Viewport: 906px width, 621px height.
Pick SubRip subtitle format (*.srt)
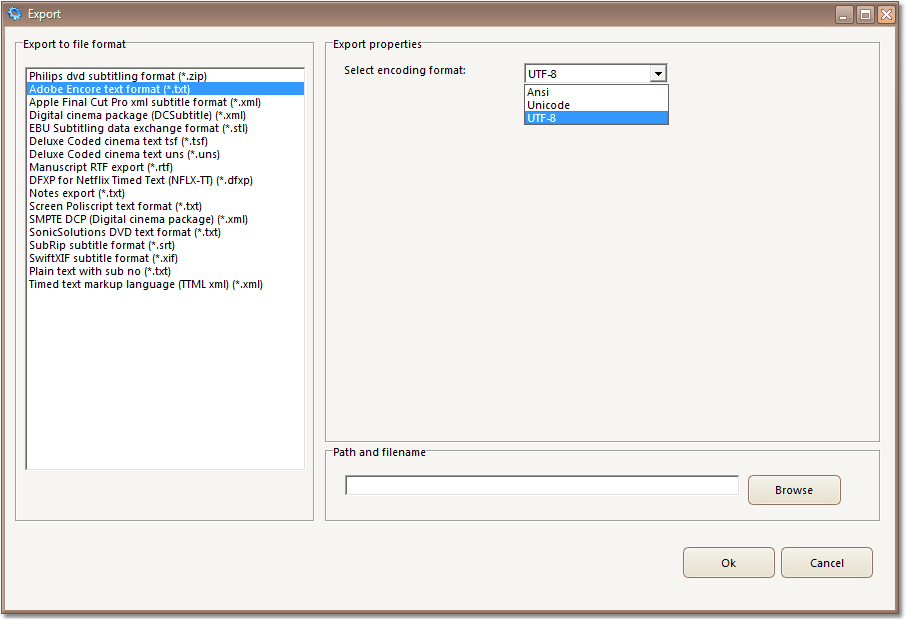(x=101, y=245)
